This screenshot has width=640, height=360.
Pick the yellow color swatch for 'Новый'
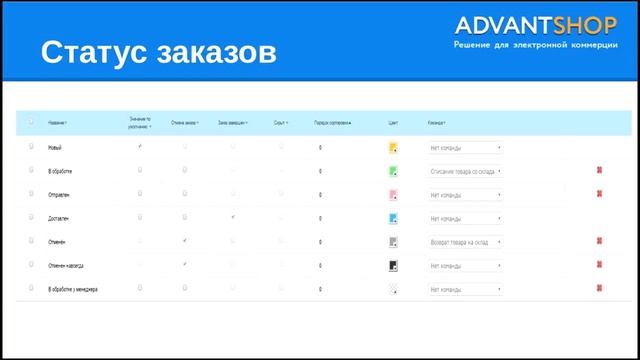click(x=393, y=148)
